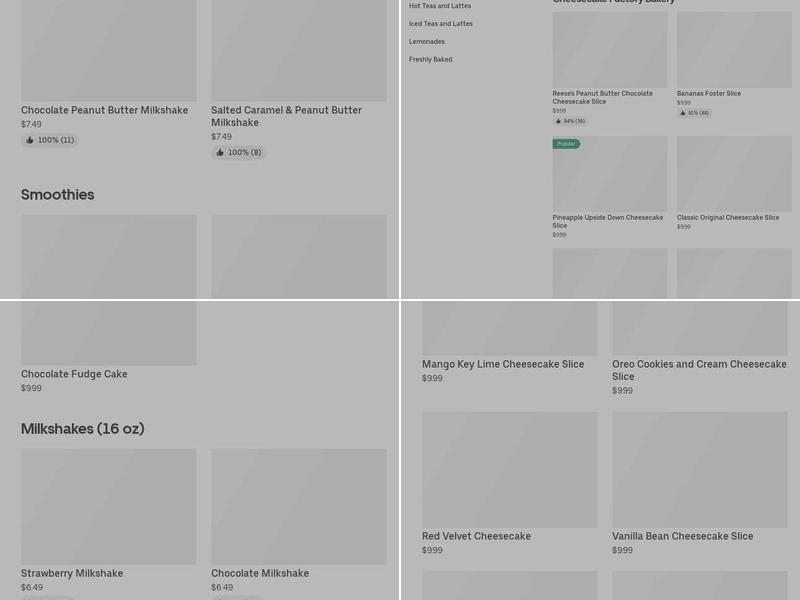The image size is (800, 600).
Task: Click the price under Bananas Foster Slice
Action: tap(684, 103)
